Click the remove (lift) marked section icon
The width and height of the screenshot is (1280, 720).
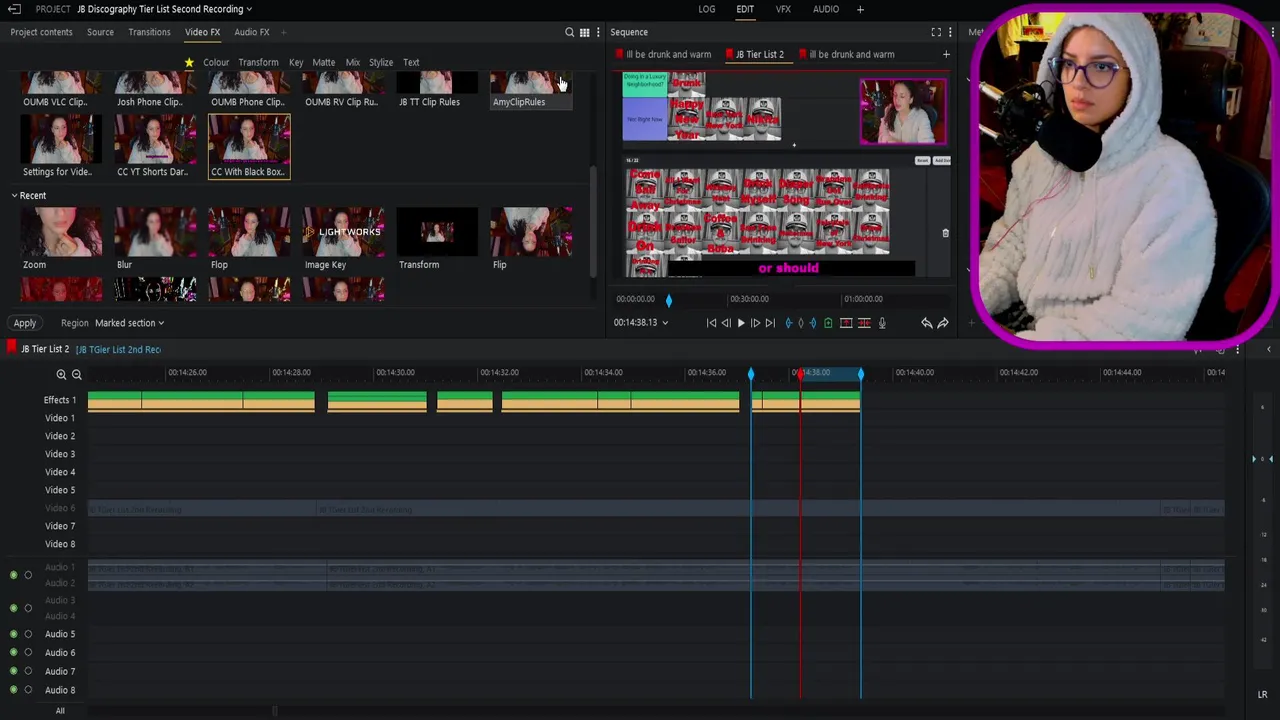point(846,323)
